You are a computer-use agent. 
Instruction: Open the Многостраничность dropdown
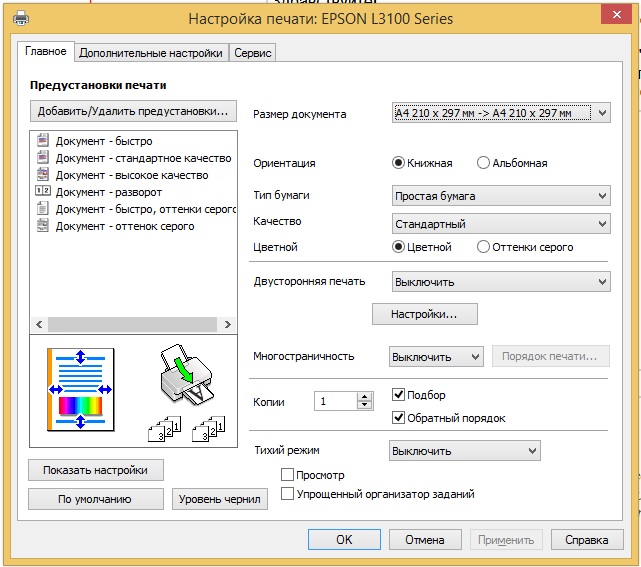pyautogui.click(x=436, y=356)
